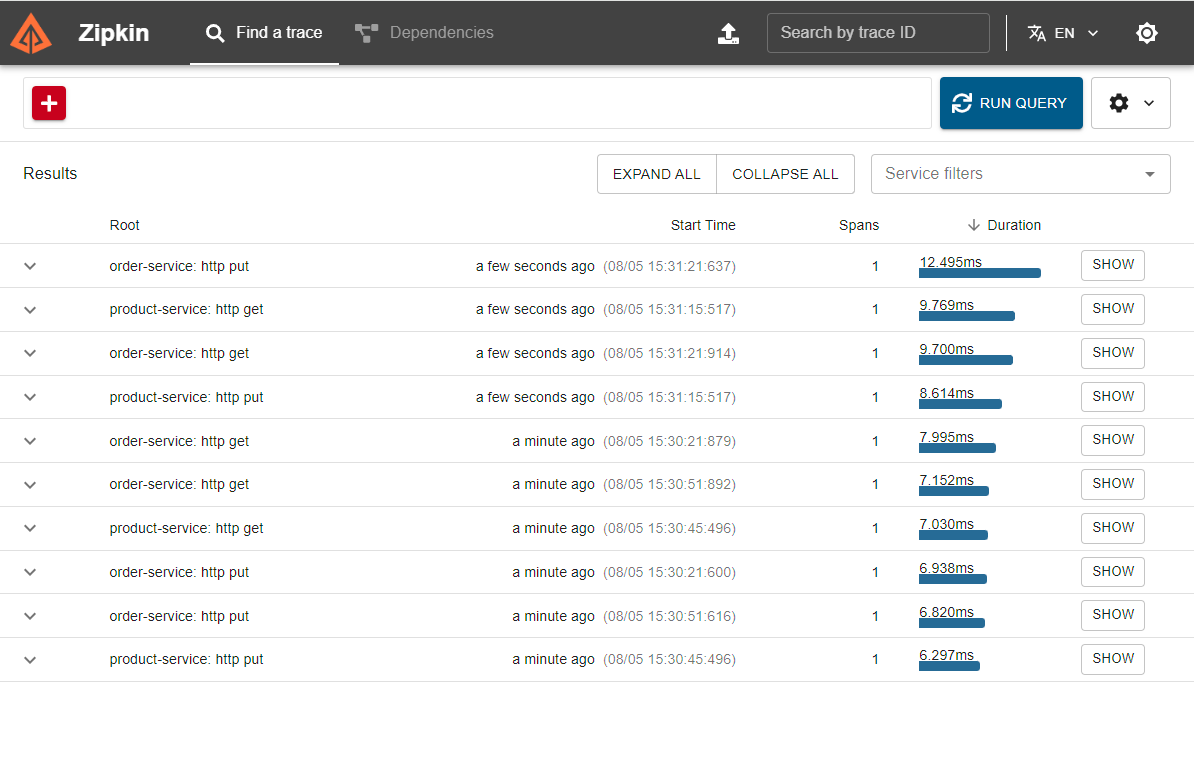The image size is (1194, 778).
Task: Show the 7.030ms product-service trace
Action: click(1113, 528)
